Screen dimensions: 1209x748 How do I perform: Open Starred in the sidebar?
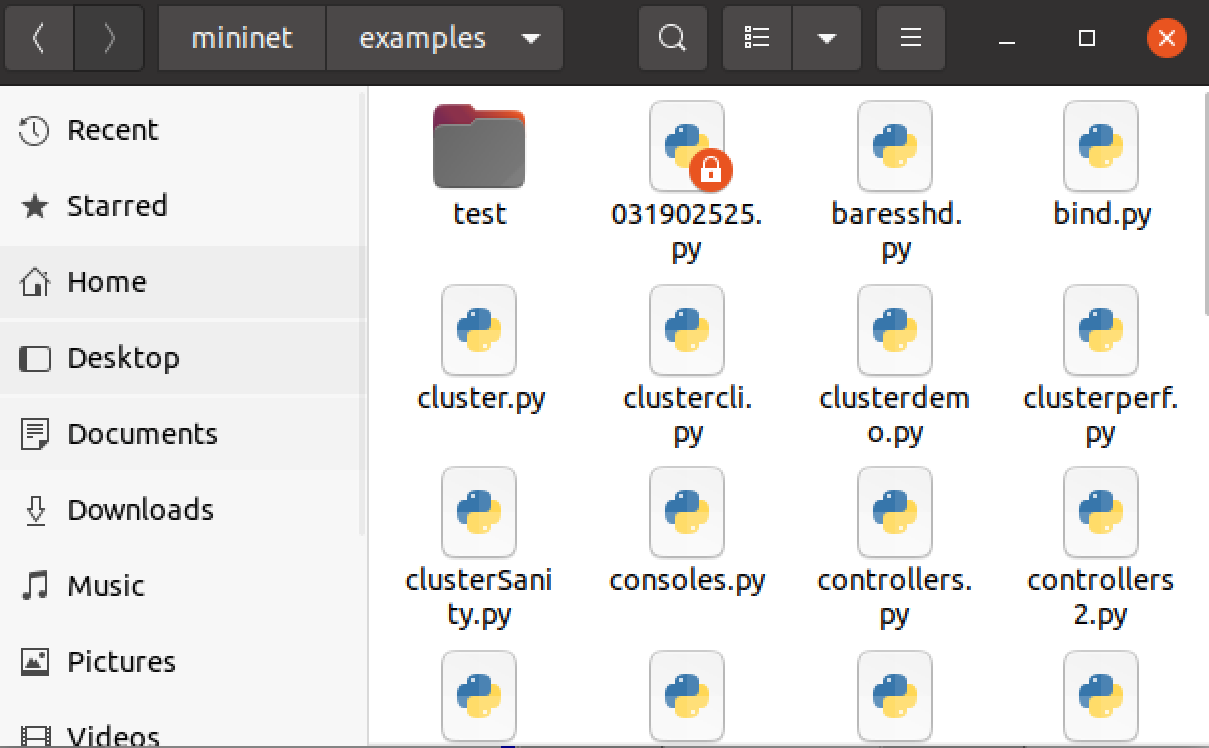(184, 206)
